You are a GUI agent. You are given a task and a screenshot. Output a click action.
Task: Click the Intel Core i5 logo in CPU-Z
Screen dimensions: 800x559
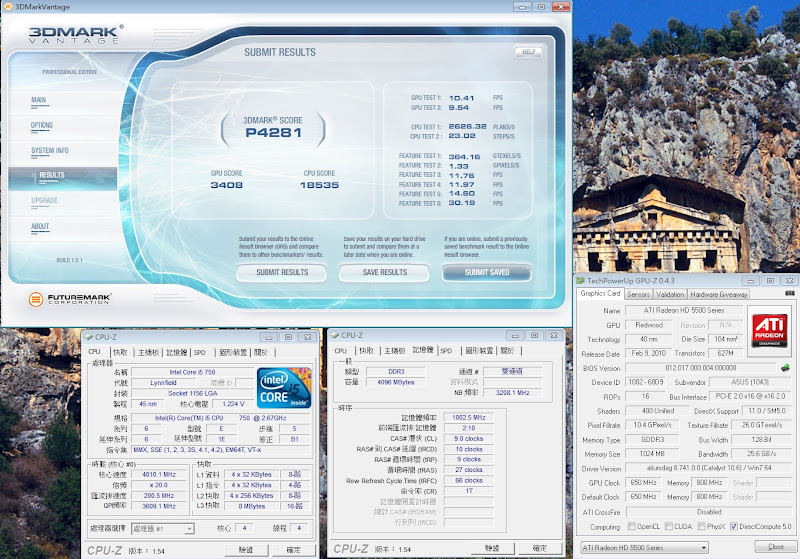284,388
